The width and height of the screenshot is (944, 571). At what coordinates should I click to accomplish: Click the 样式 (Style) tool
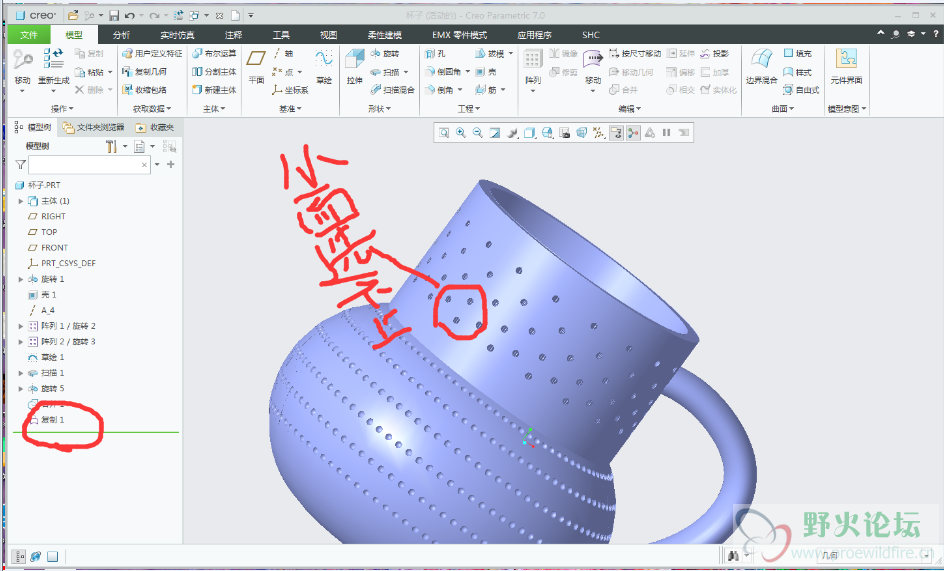(797, 72)
